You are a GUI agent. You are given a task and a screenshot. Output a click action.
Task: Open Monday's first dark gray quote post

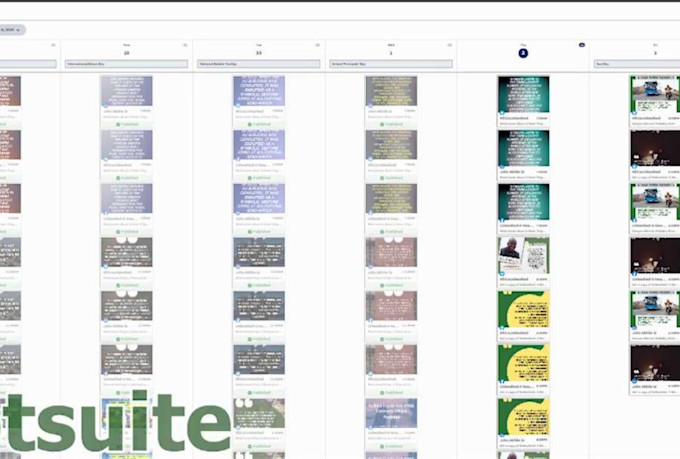point(127,263)
